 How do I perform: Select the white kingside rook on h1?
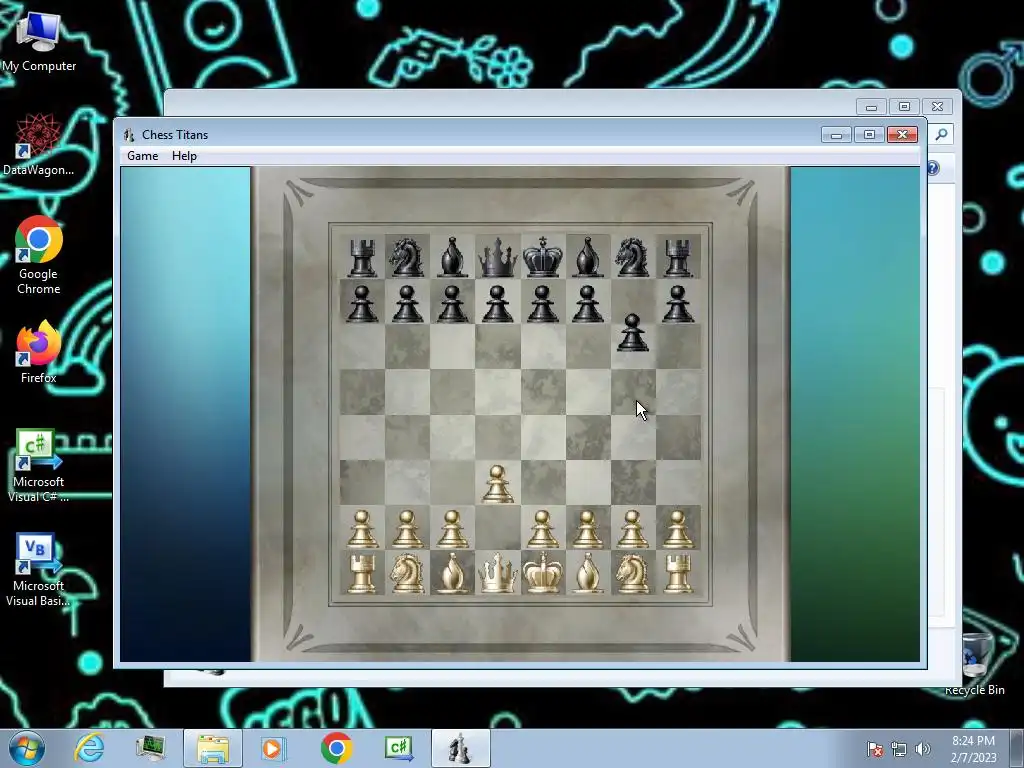[678, 573]
